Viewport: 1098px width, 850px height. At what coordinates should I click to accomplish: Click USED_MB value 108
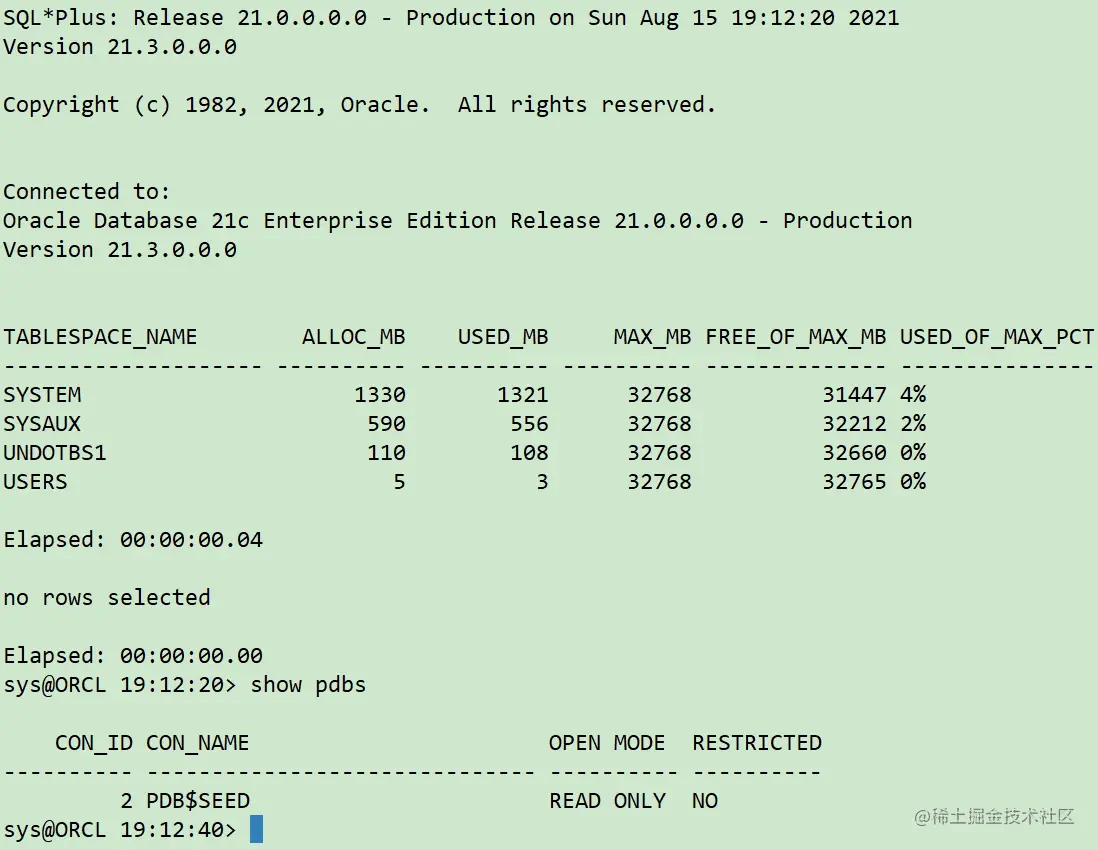pos(529,452)
